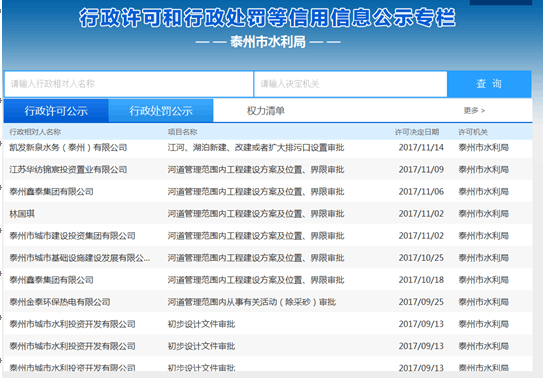This screenshot has height=378, width=543.
Task: Click 泰州鑫泰集团有限公司 in the 2017/11/06 row
Action: [x=51, y=192]
